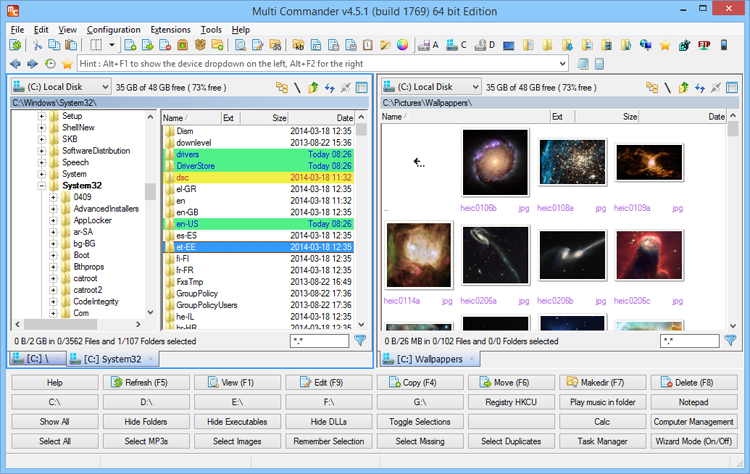Jump to drive D from the toolbar
Screen dimensions: 750x474
pyautogui.click(x=484, y=45)
